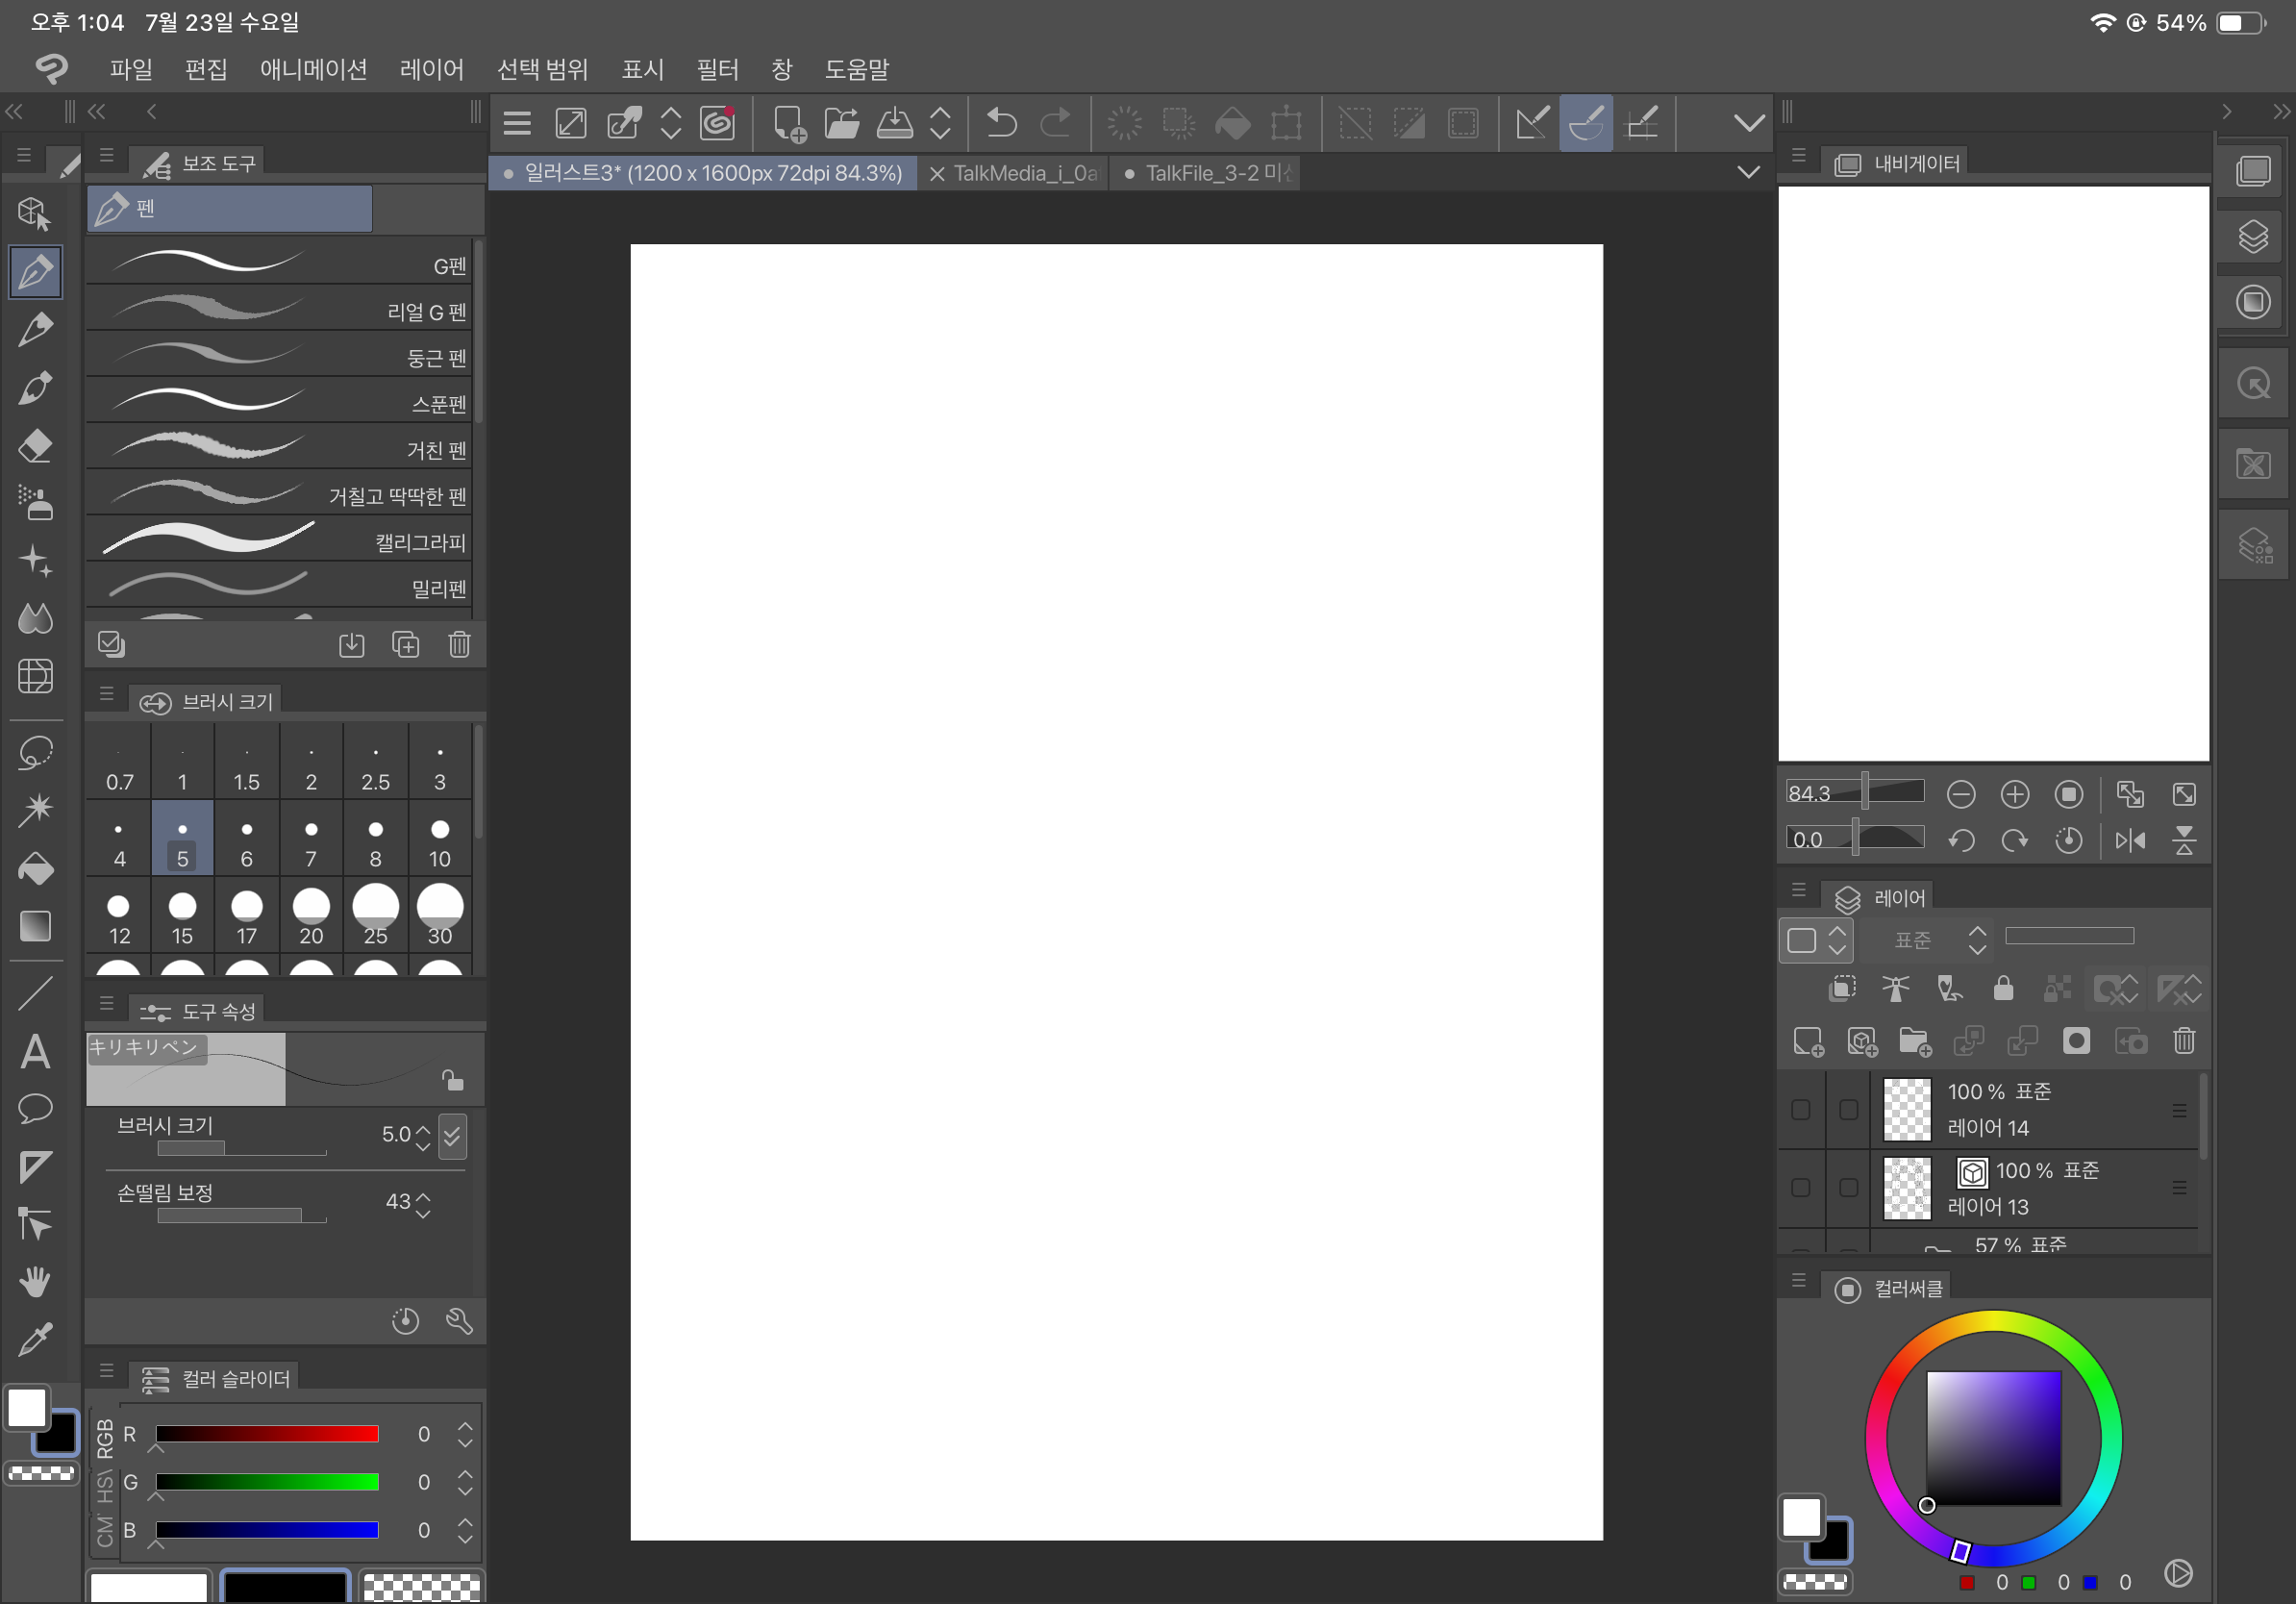Open the 필터 menu
Viewport: 2296px width, 1604px height.
[717, 69]
